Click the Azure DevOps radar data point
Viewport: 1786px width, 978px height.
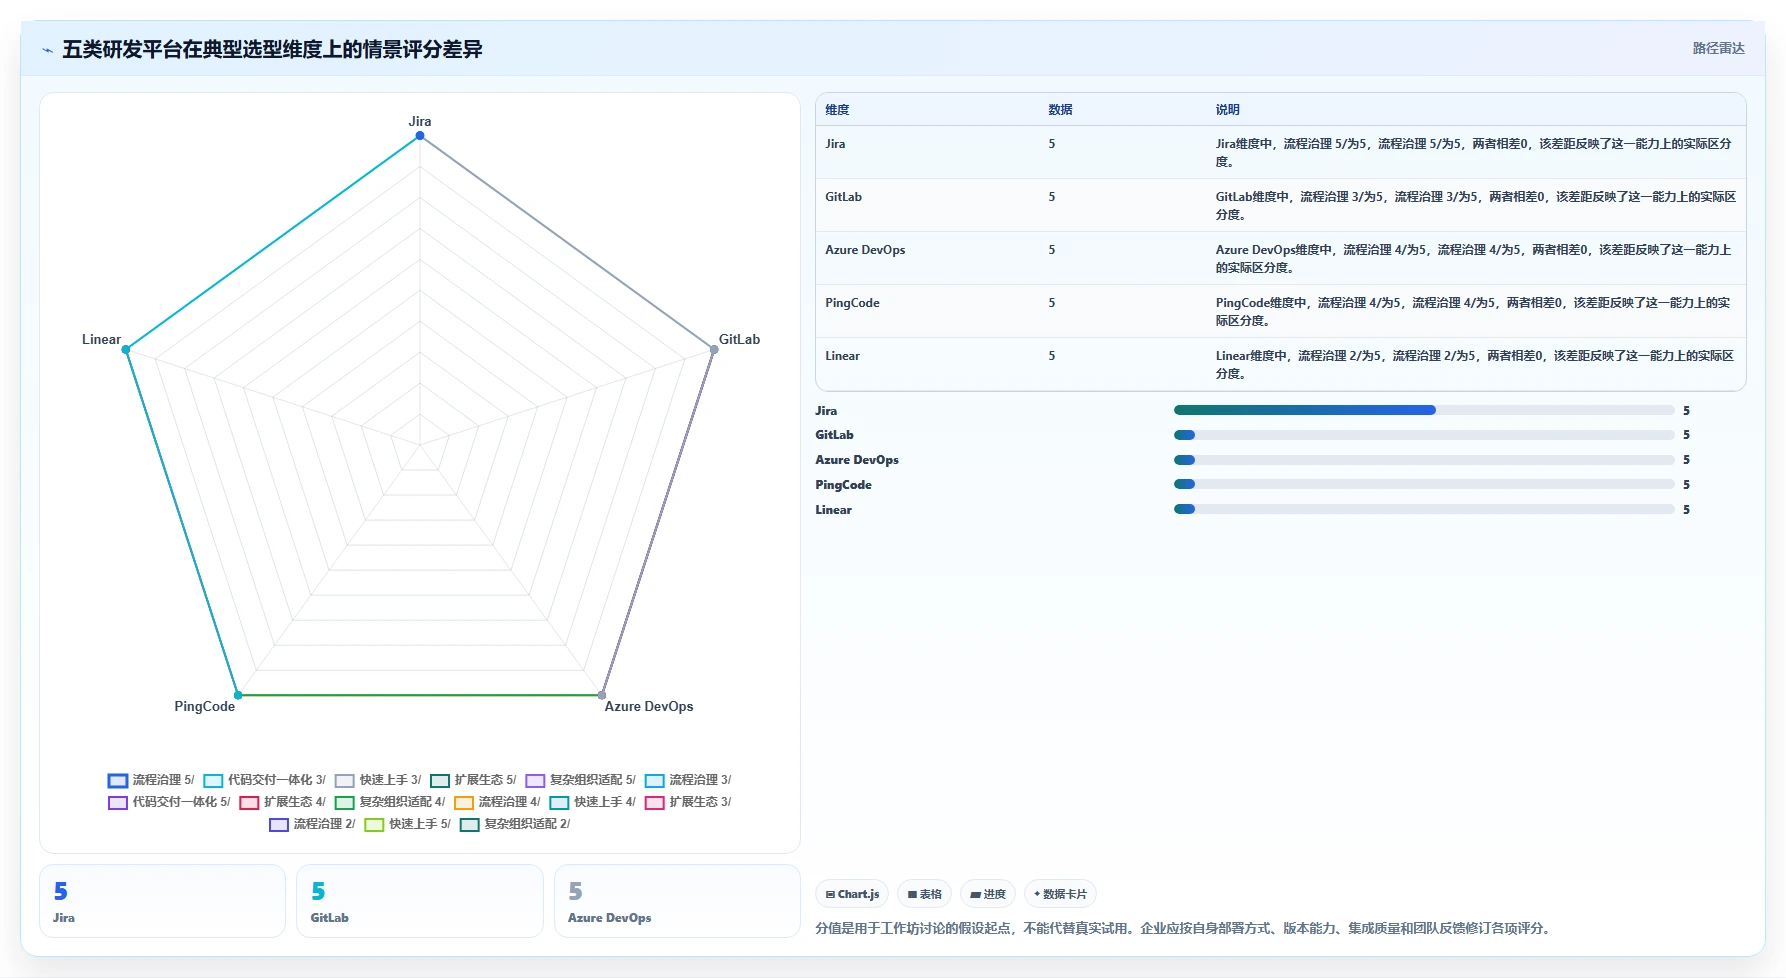click(602, 695)
